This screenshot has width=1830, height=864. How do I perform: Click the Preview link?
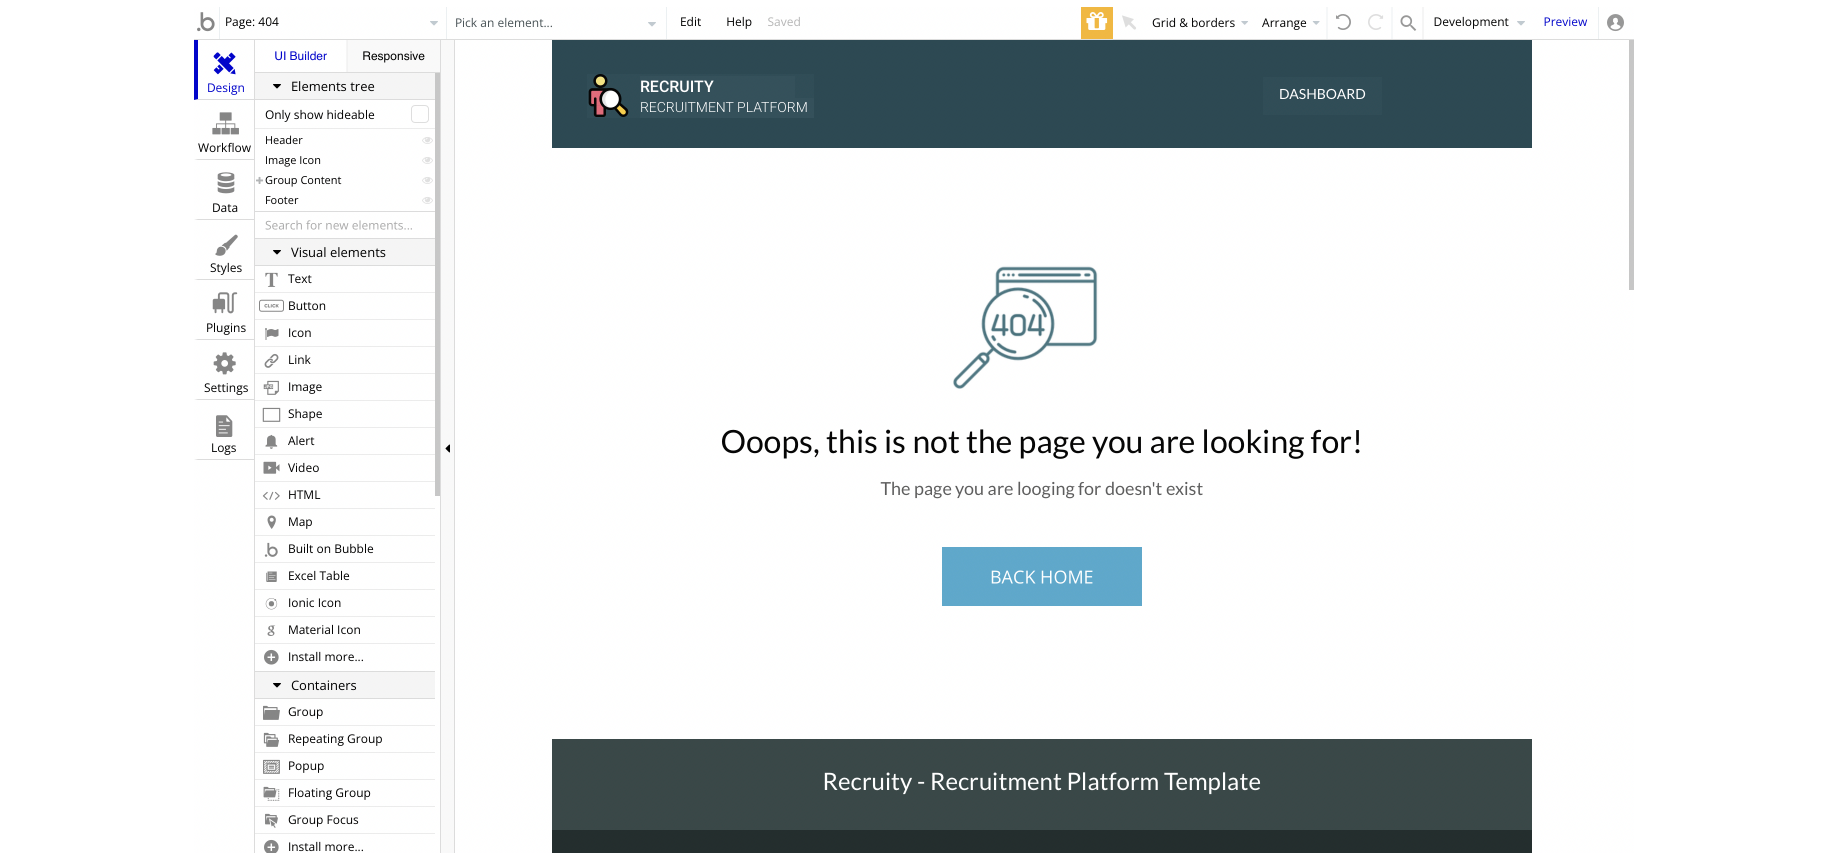coord(1565,22)
